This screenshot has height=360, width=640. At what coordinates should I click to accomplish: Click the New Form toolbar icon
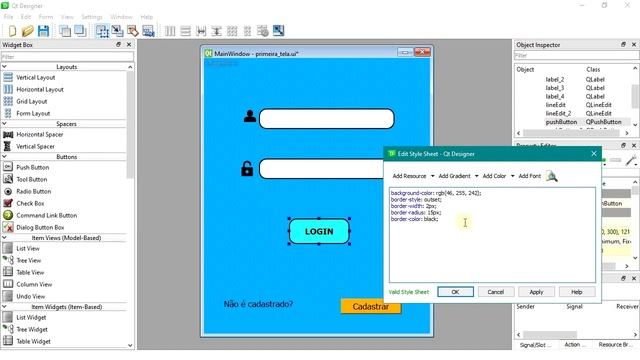[x=12, y=31]
